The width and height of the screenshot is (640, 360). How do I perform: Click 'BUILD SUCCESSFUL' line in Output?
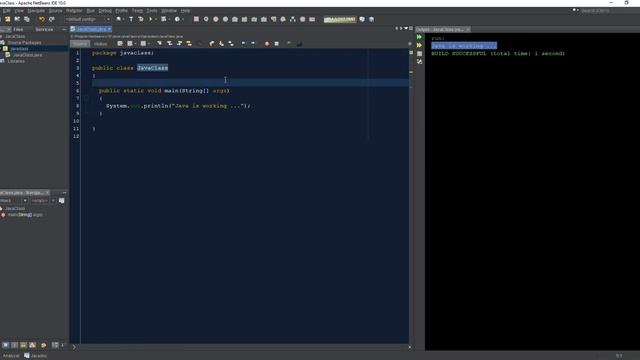pos(498,53)
